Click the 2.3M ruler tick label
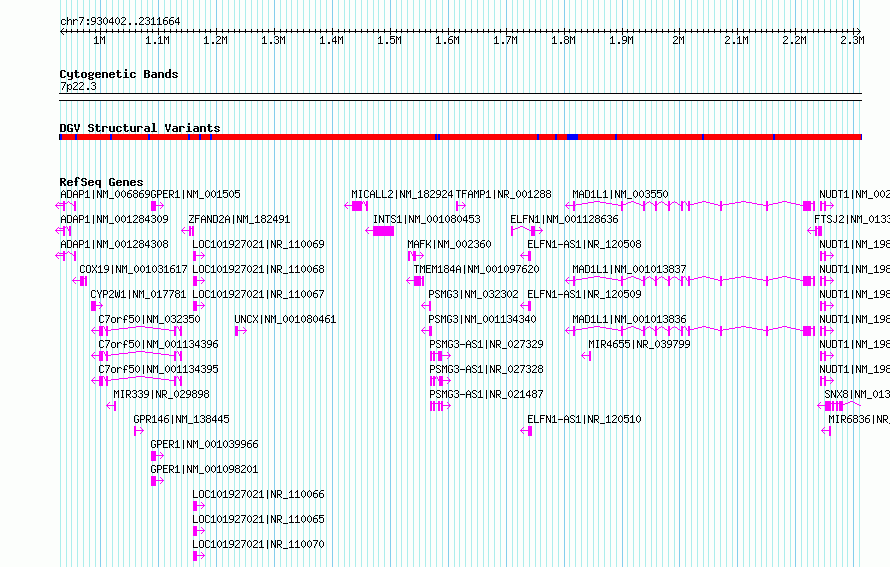890x567 pixels. 852,40
